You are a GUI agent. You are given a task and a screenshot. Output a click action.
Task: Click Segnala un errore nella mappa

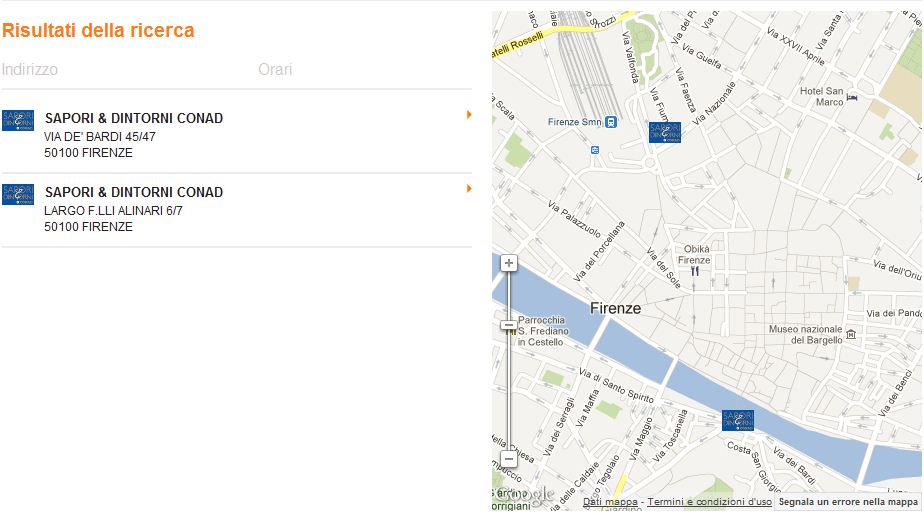pyautogui.click(x=848, y=501)
